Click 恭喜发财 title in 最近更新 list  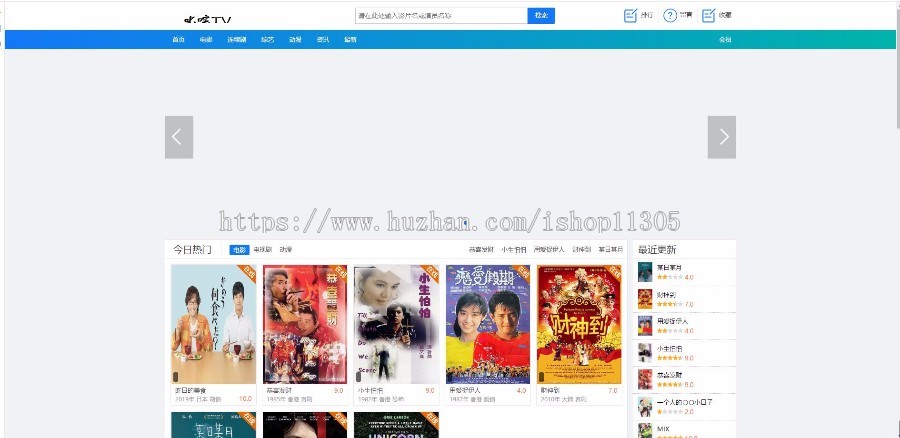click(669, 375)
